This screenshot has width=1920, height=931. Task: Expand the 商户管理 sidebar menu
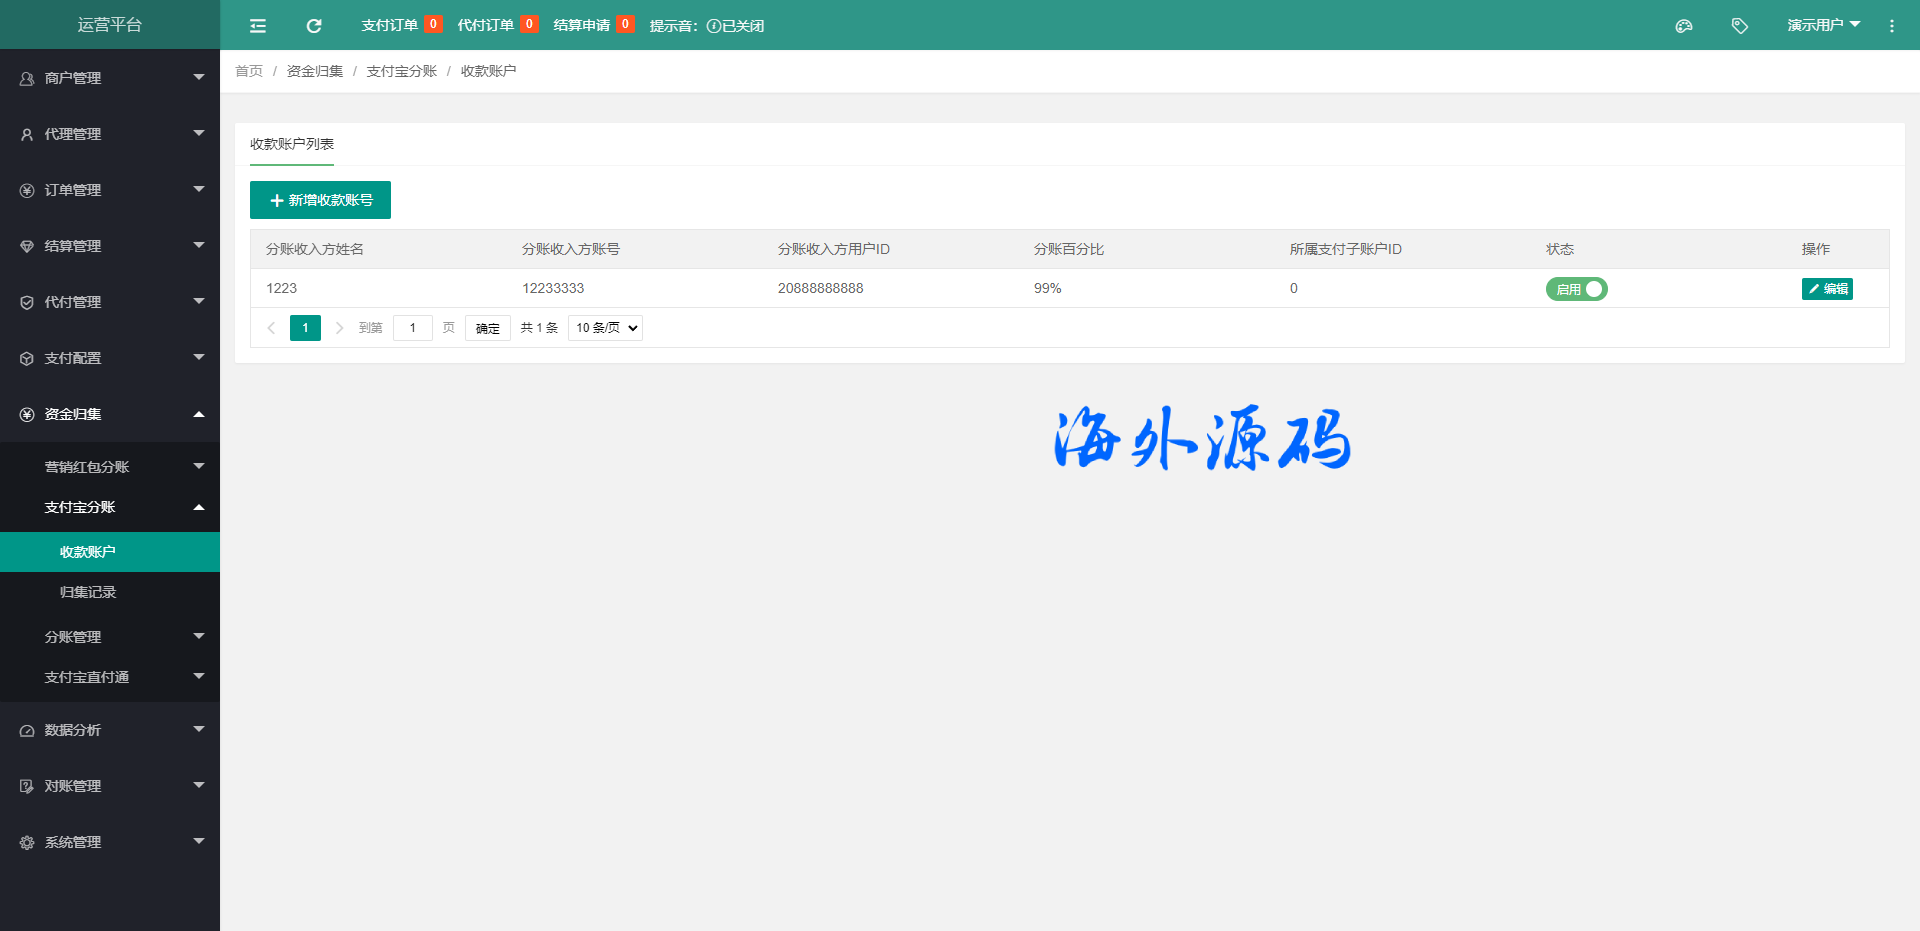pyautogui.click(x=110, y=78)
